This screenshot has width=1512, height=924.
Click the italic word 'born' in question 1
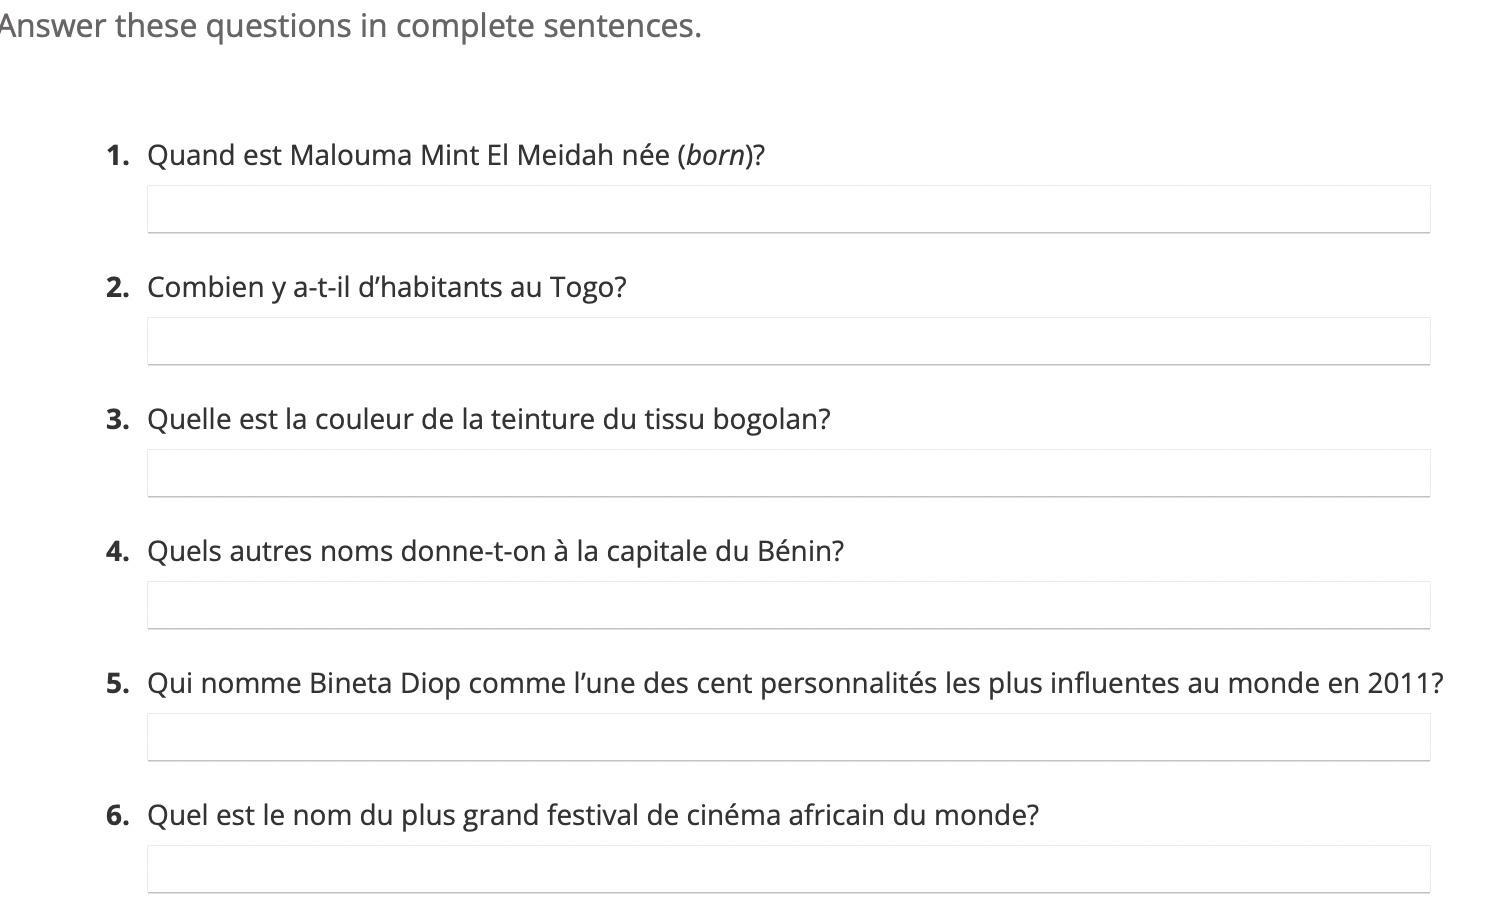click(x=715, y=156)
